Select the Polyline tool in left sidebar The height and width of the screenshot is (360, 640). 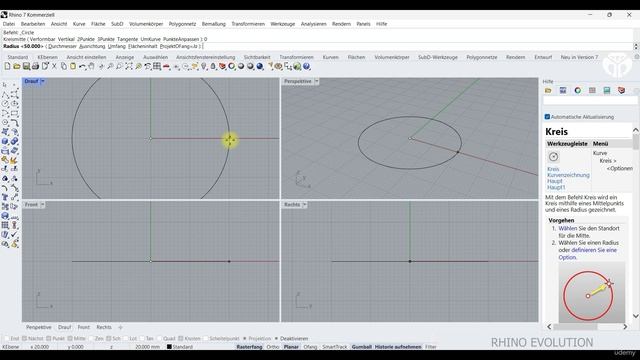[5, 94]
